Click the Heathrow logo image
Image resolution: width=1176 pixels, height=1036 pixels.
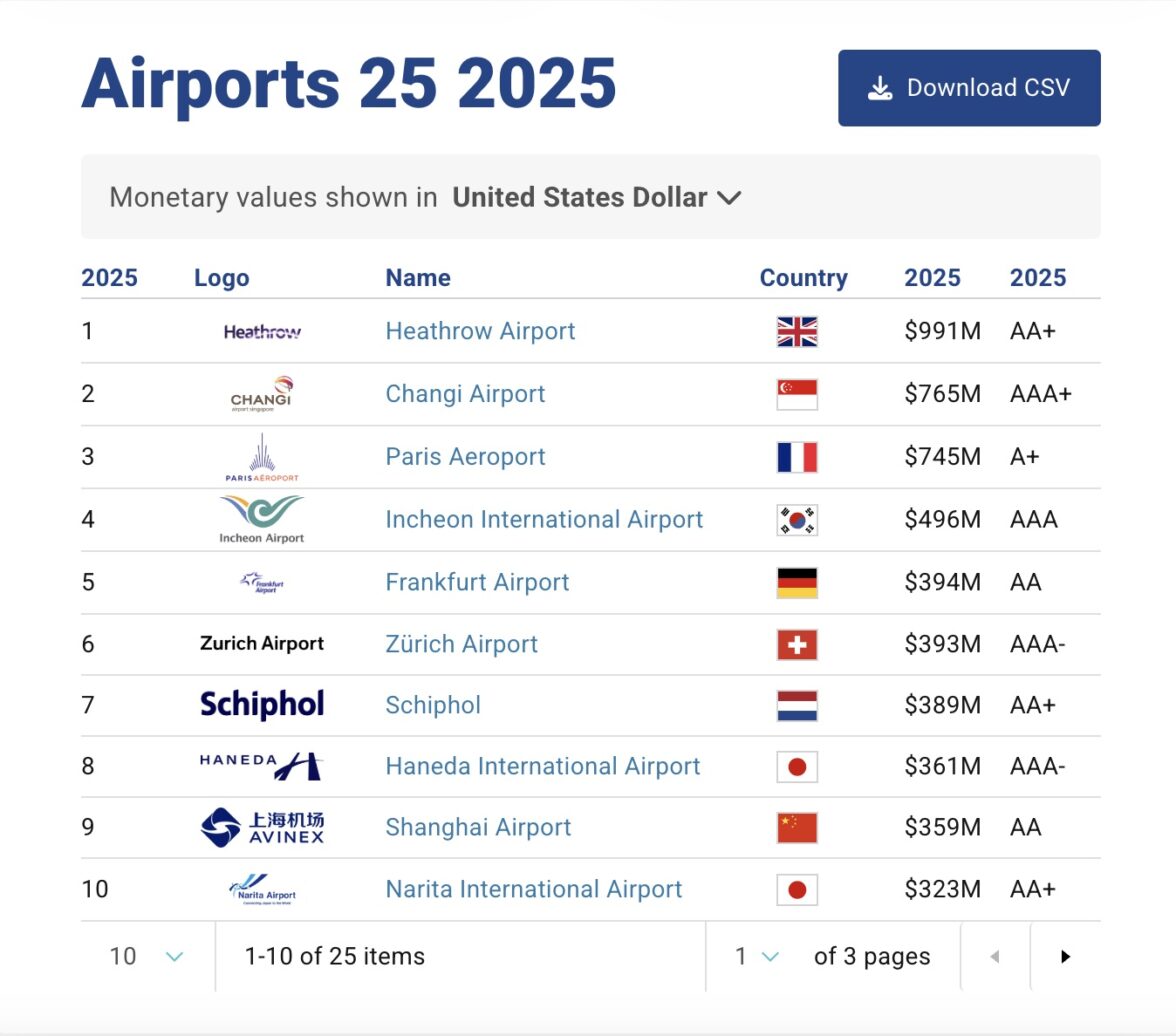(x=262, y=332)
